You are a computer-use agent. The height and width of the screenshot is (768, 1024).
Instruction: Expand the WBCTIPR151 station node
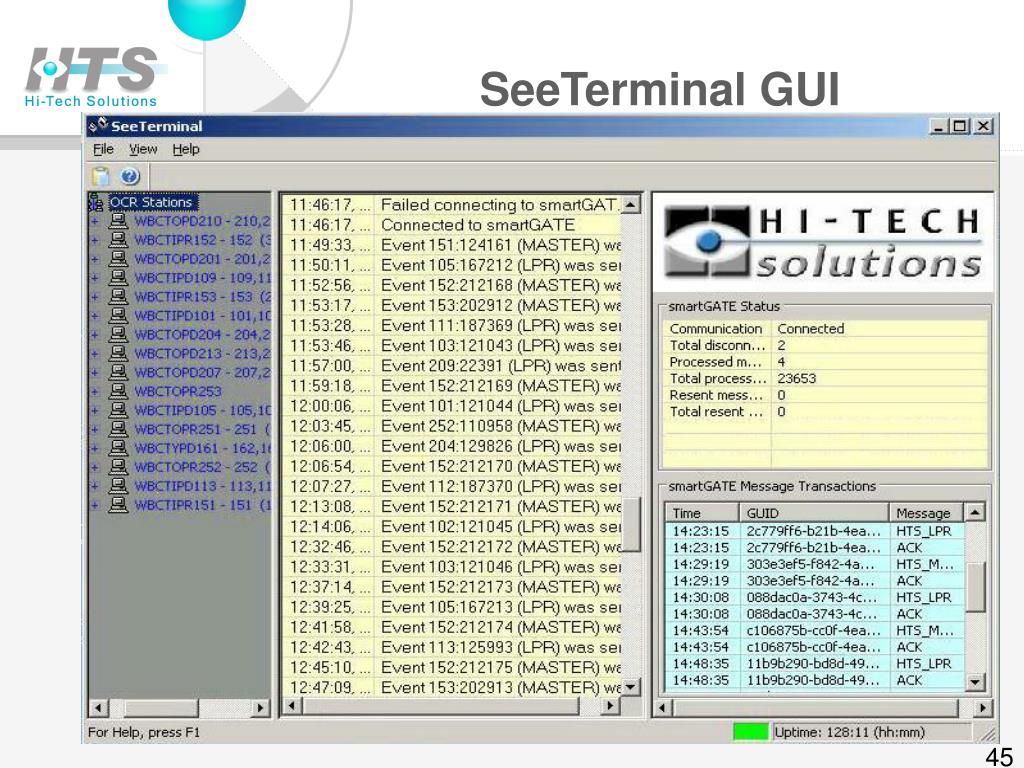[x=95, y=505]
